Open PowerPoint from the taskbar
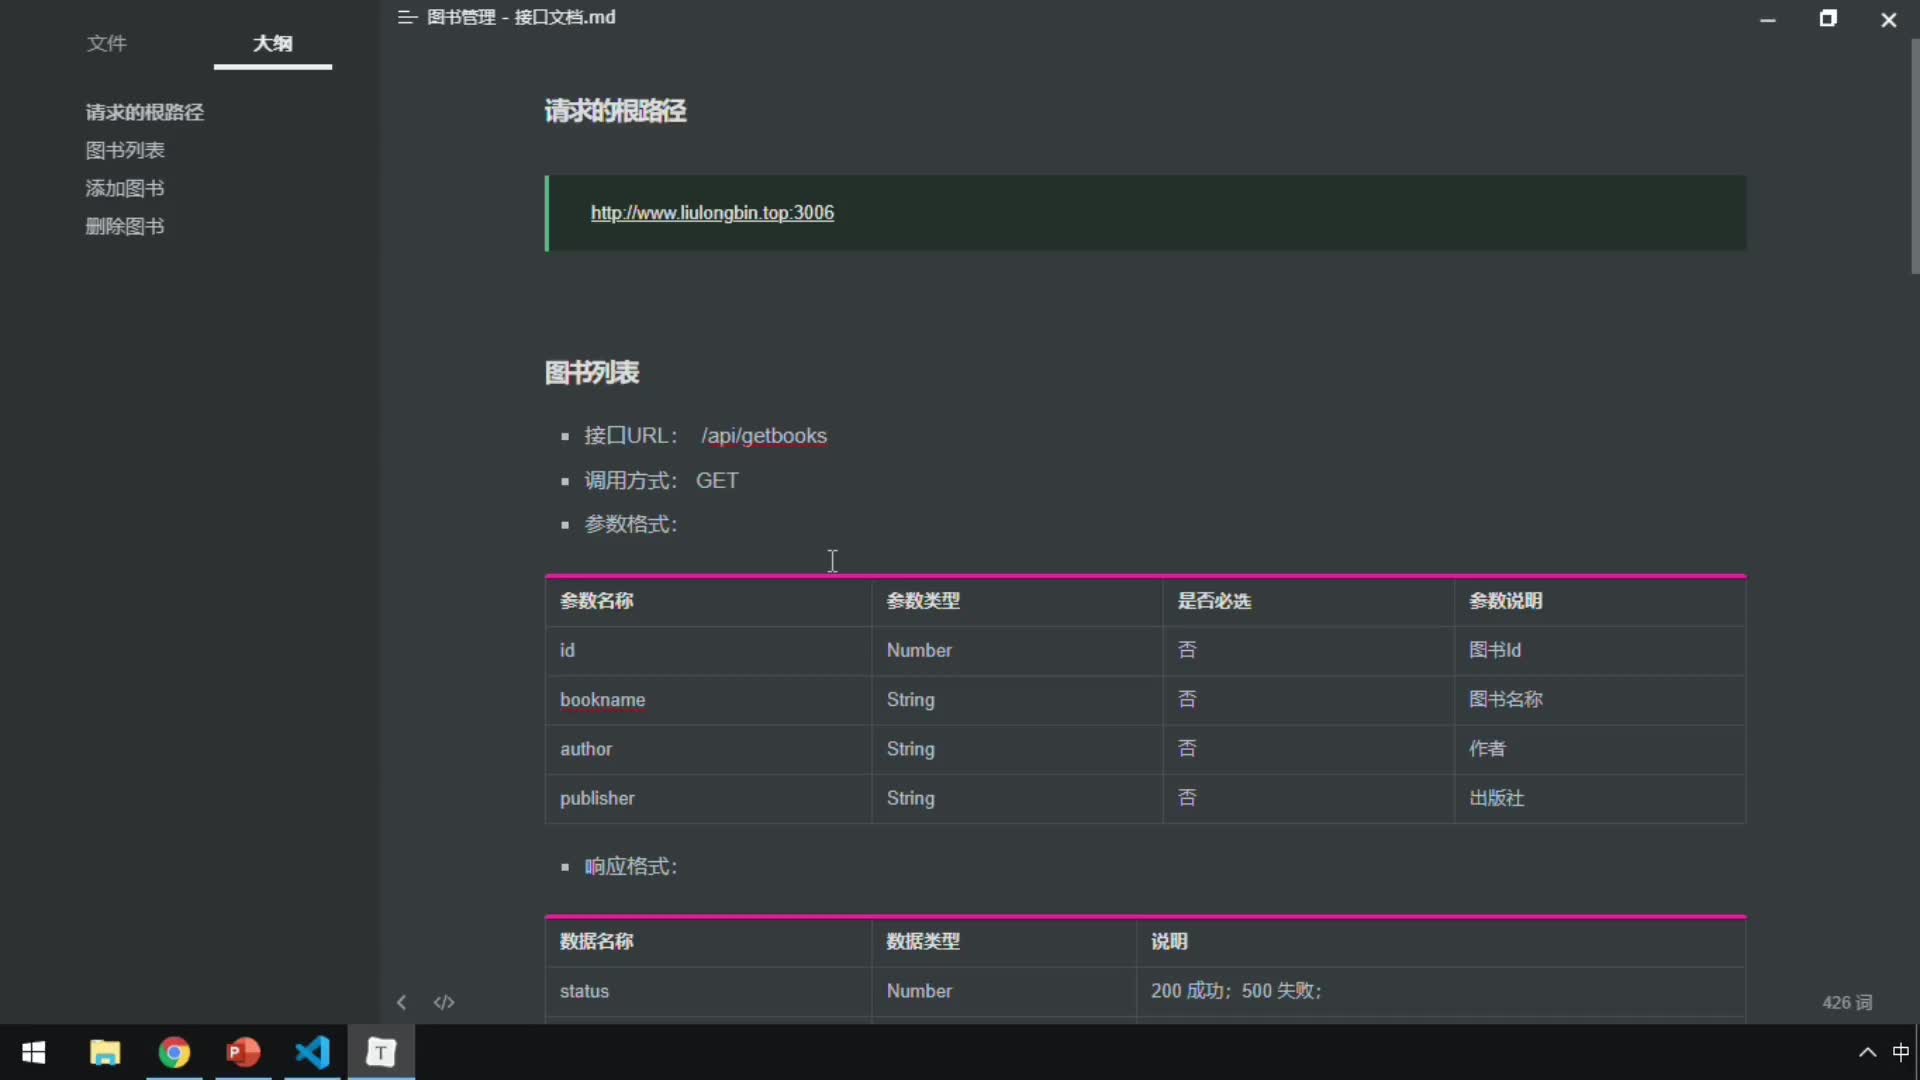The width and height of the screenshot is (1920, 1080). 243,1052
